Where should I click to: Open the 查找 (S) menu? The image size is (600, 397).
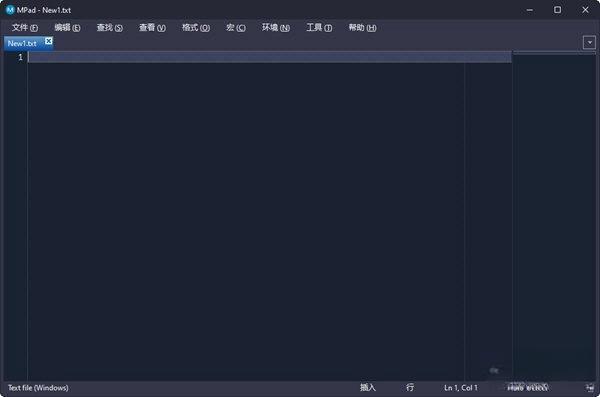tap(109, 28)
